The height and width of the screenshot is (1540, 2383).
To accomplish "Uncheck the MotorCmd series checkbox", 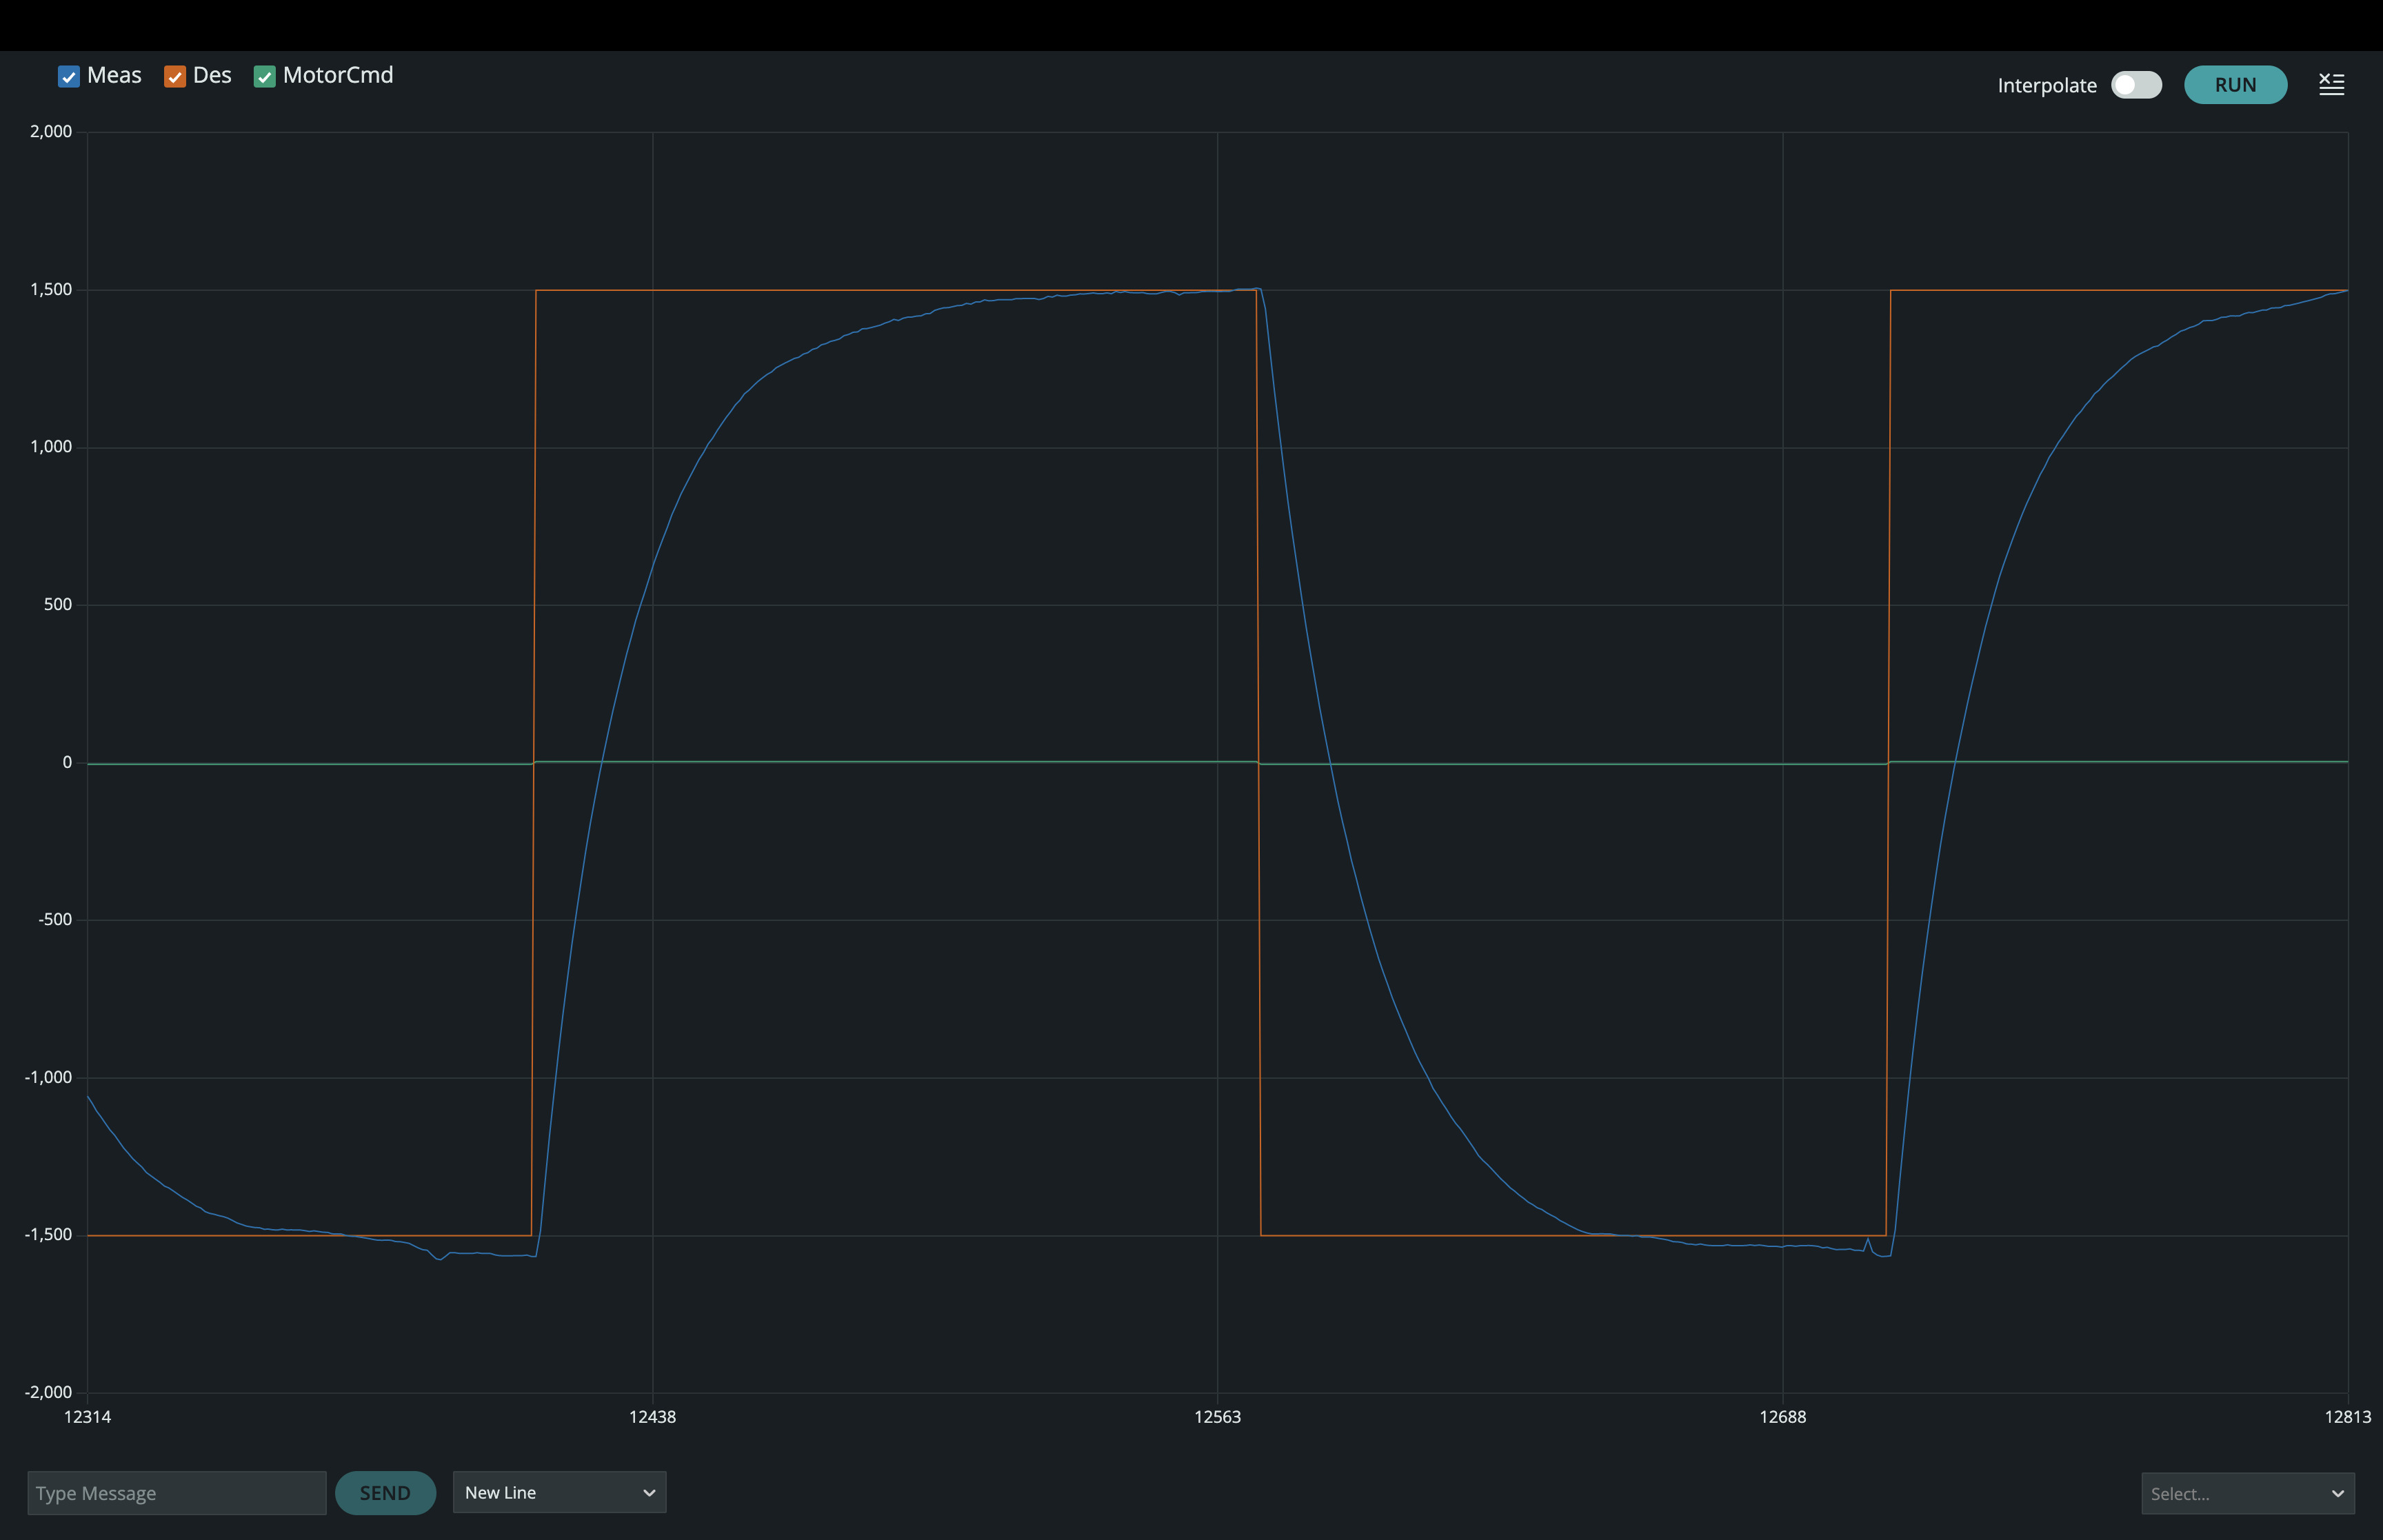I will coord(265,77).
